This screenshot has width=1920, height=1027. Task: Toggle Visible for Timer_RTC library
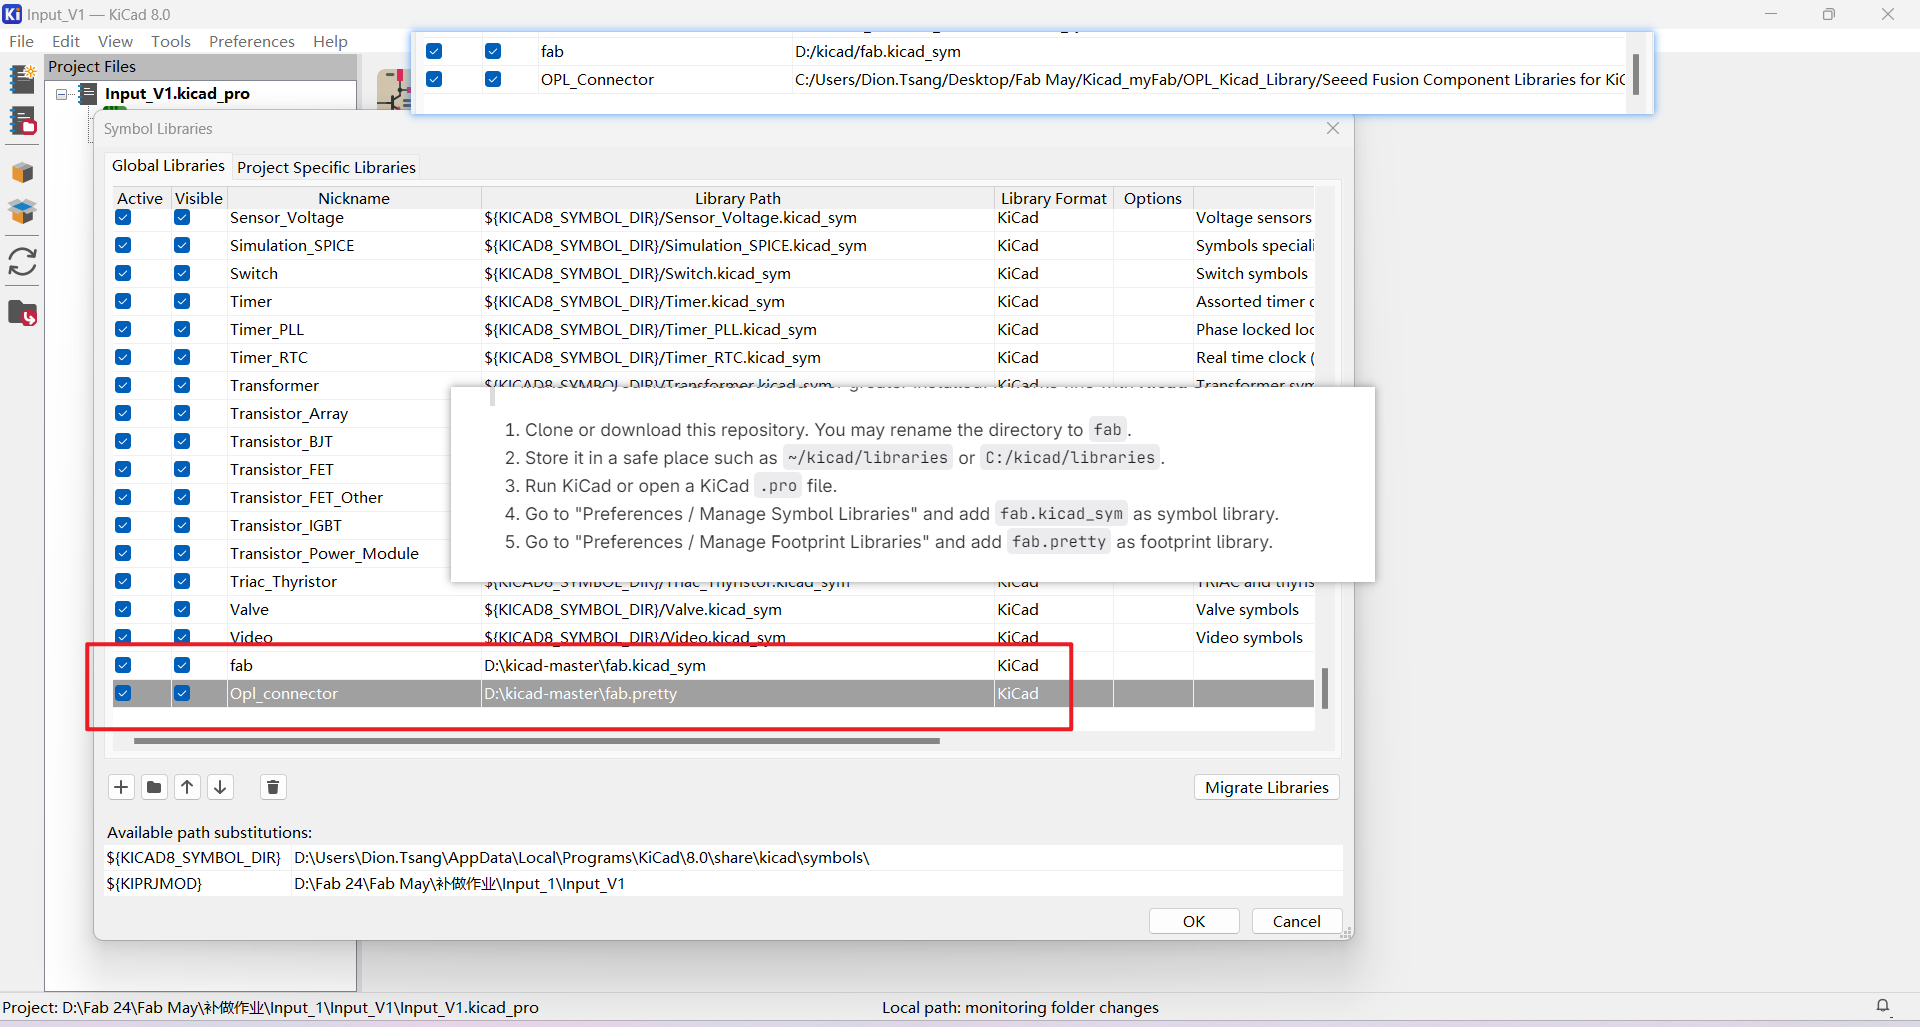click(x=182, y=357)
